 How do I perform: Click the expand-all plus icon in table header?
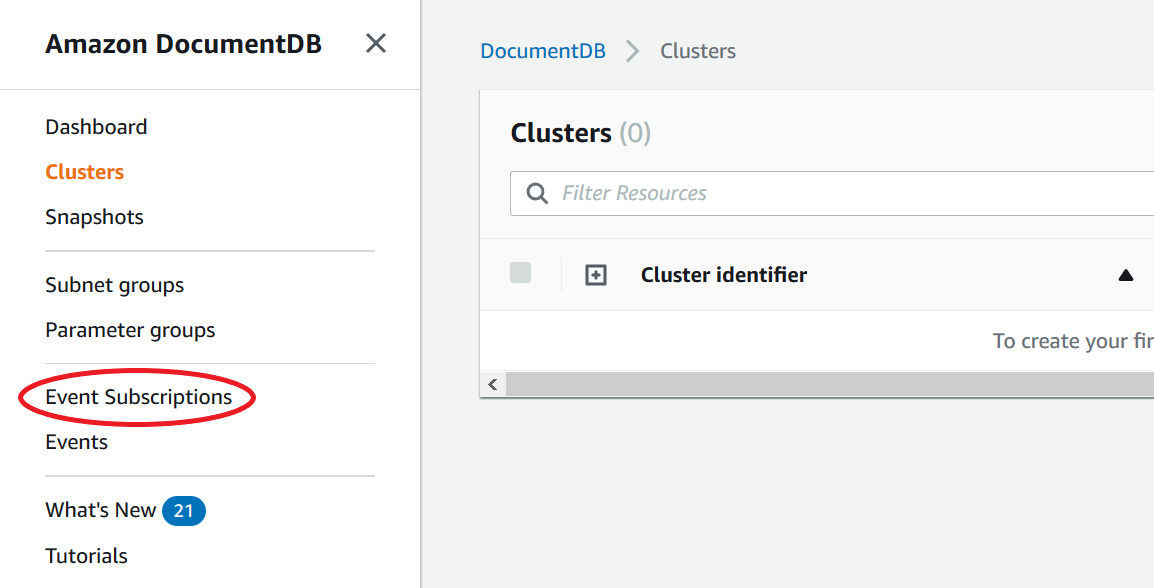[x=595, y=274]
